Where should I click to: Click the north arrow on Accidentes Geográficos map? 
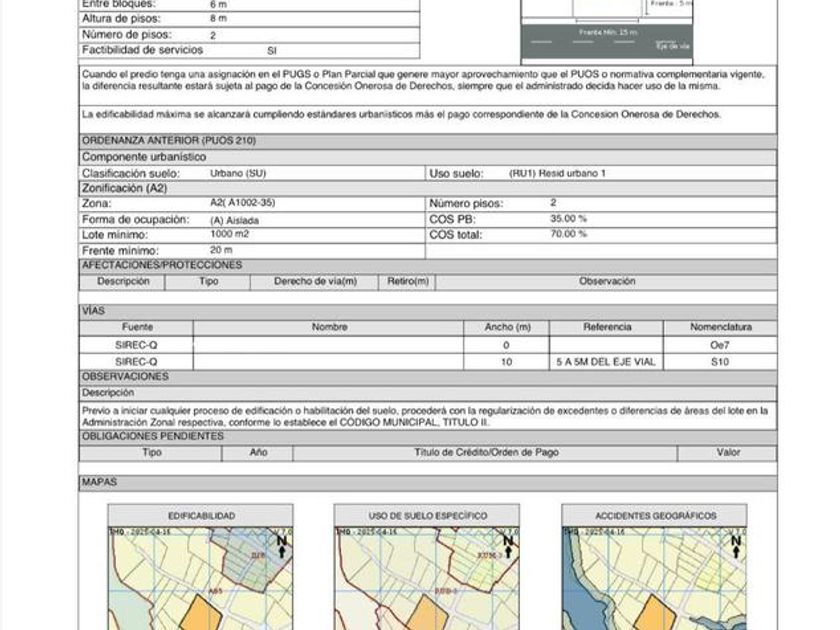click(x=736, y=546)
